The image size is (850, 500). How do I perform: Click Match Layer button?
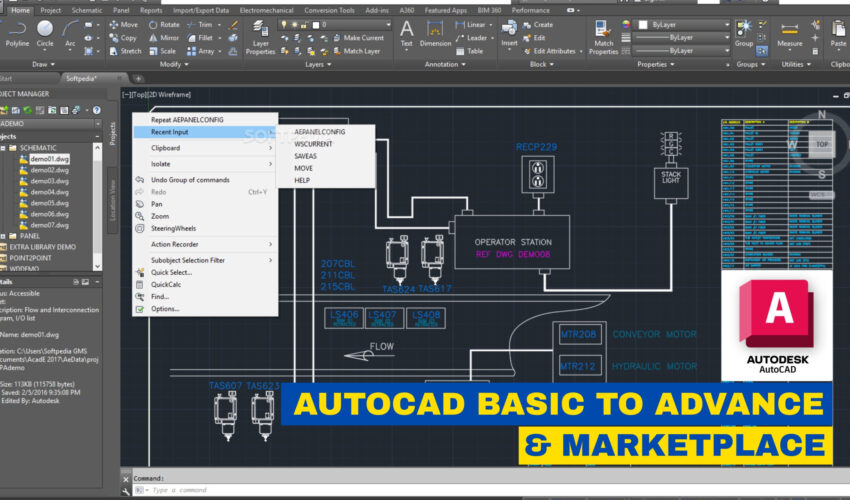coord(356,51)
